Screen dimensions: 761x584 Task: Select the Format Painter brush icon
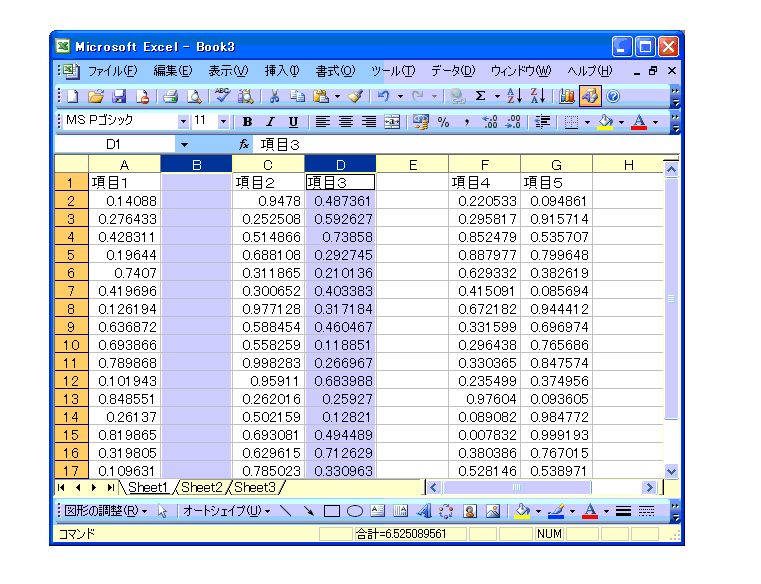coord(355,97)
